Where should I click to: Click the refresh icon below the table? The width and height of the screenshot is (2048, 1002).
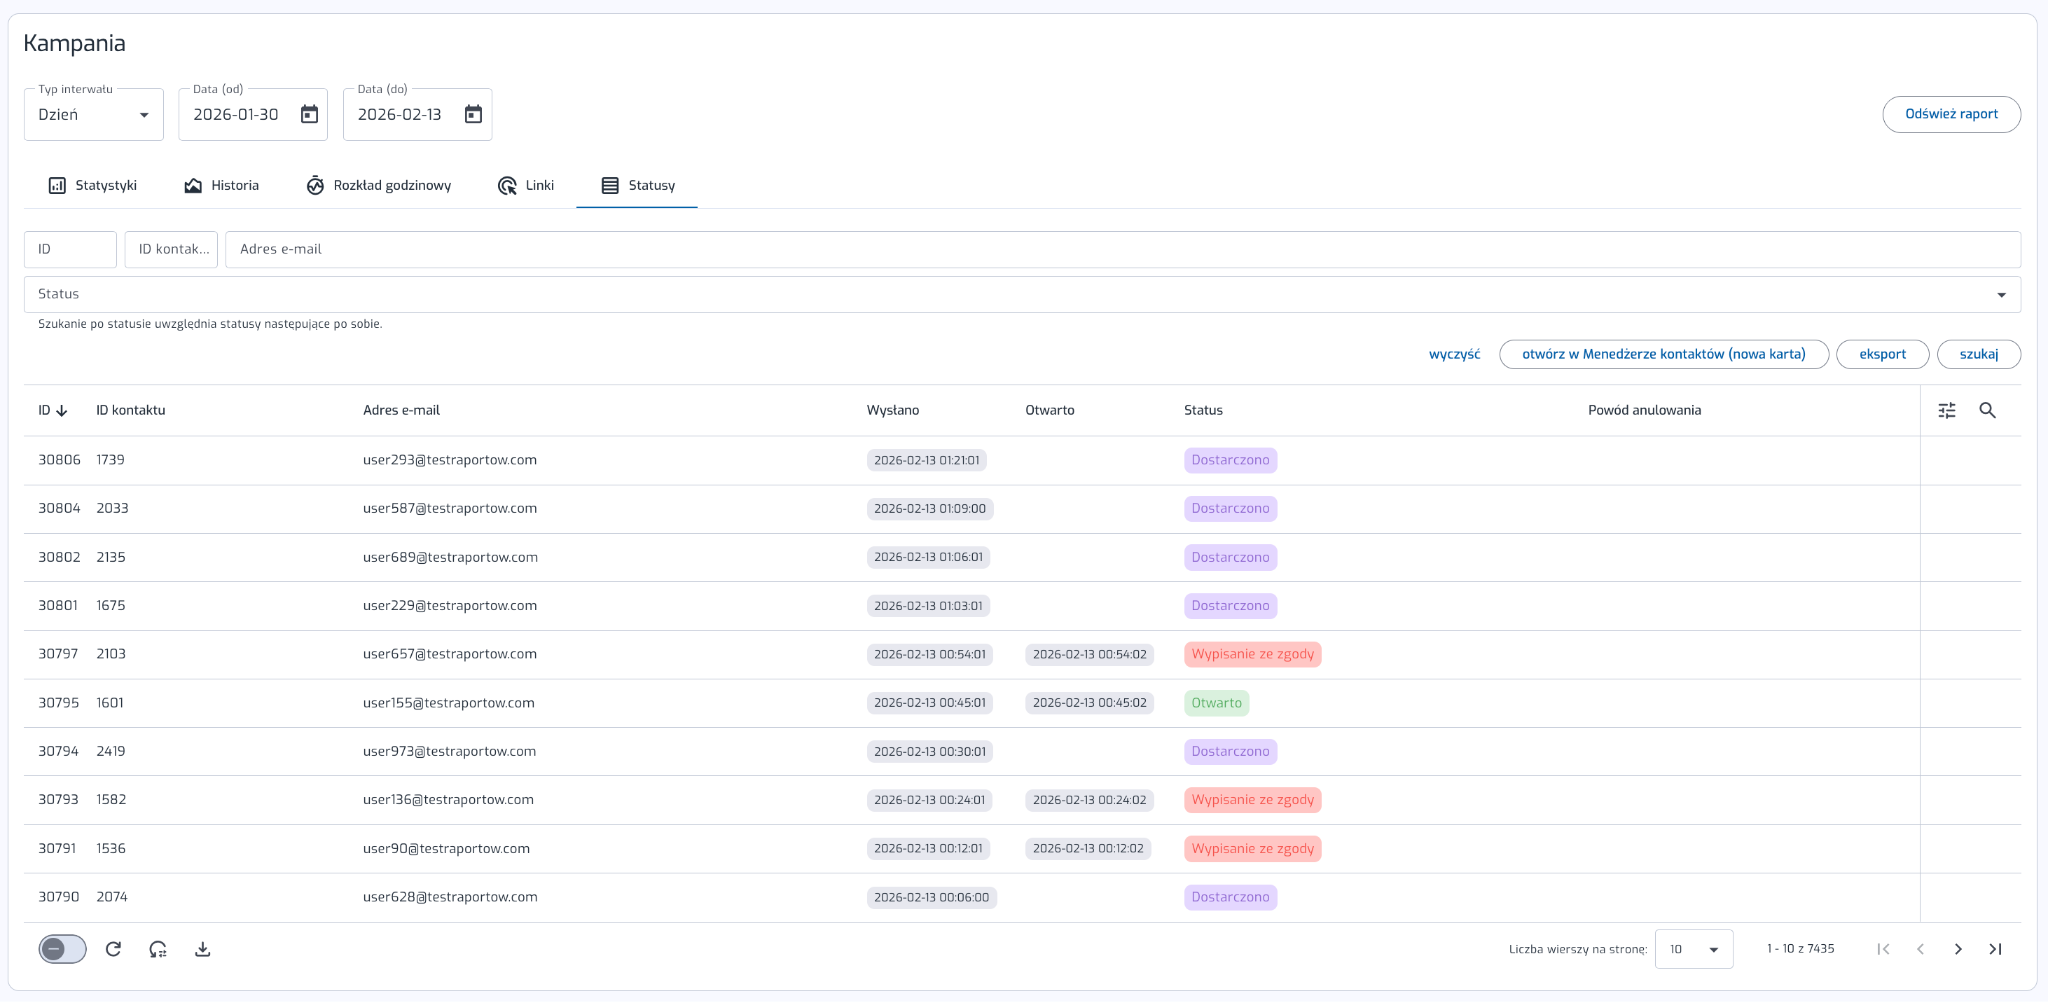[x=113, y=949]
